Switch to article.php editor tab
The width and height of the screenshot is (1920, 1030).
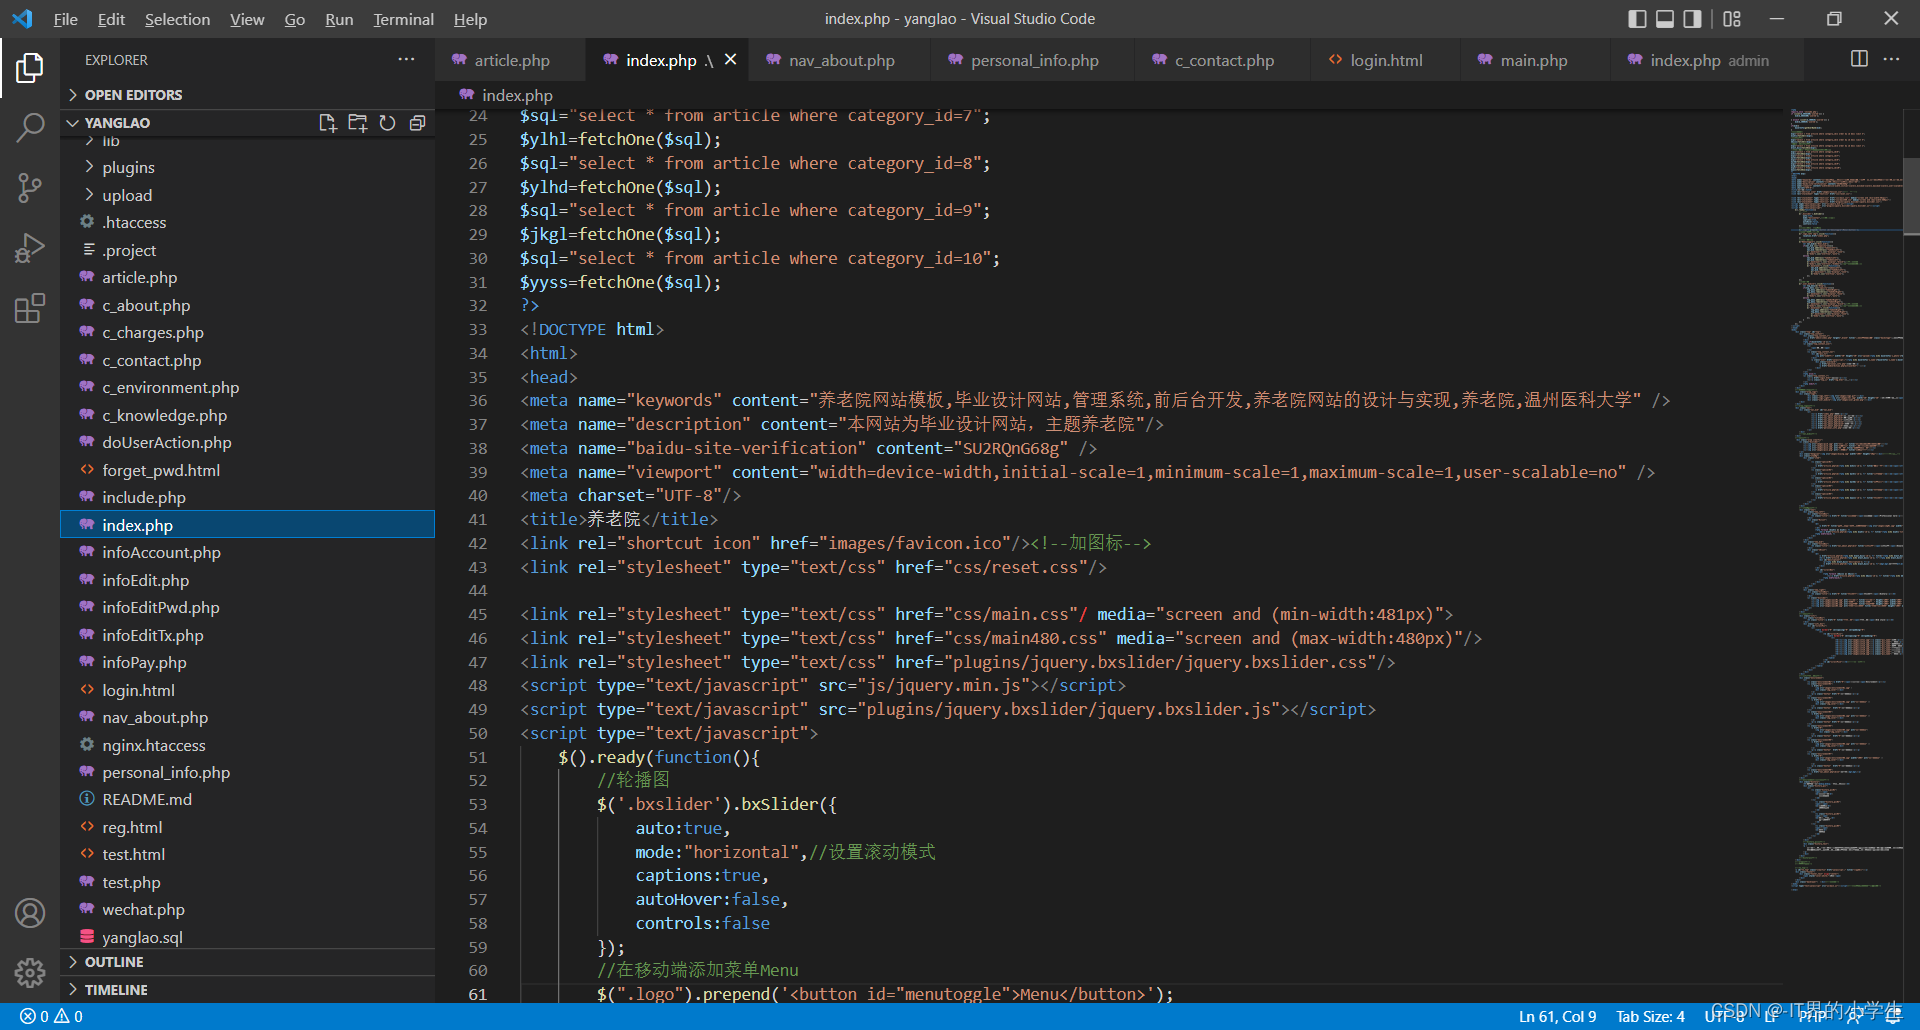click(x=510, y=61)
